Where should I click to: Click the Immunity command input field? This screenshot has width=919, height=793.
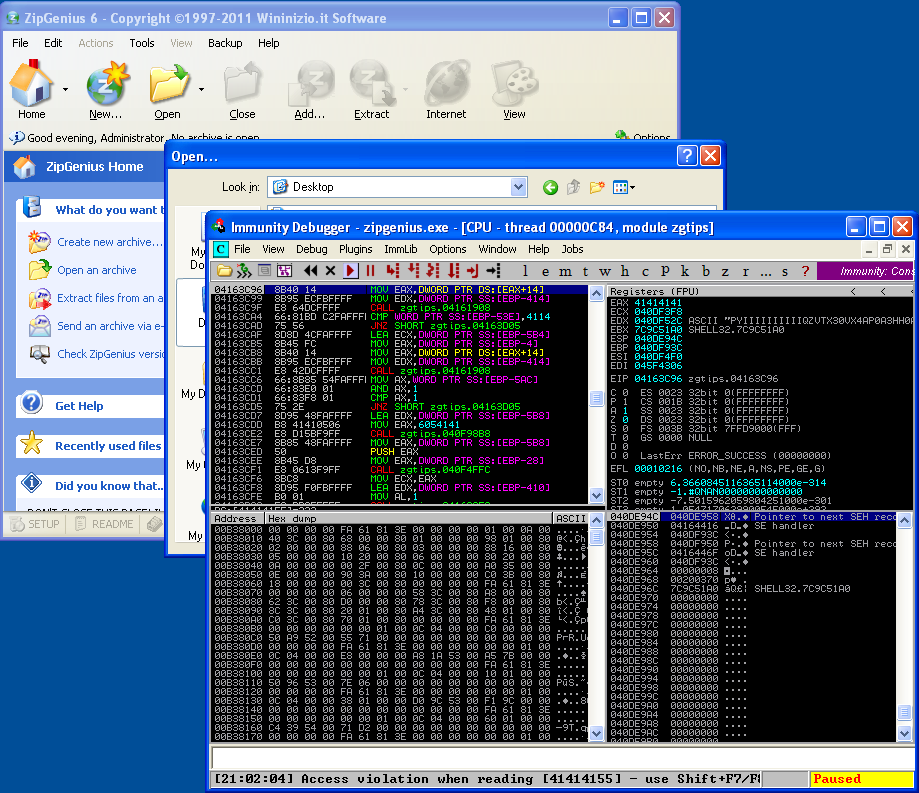pyautogui.click(x=562, y=758)
